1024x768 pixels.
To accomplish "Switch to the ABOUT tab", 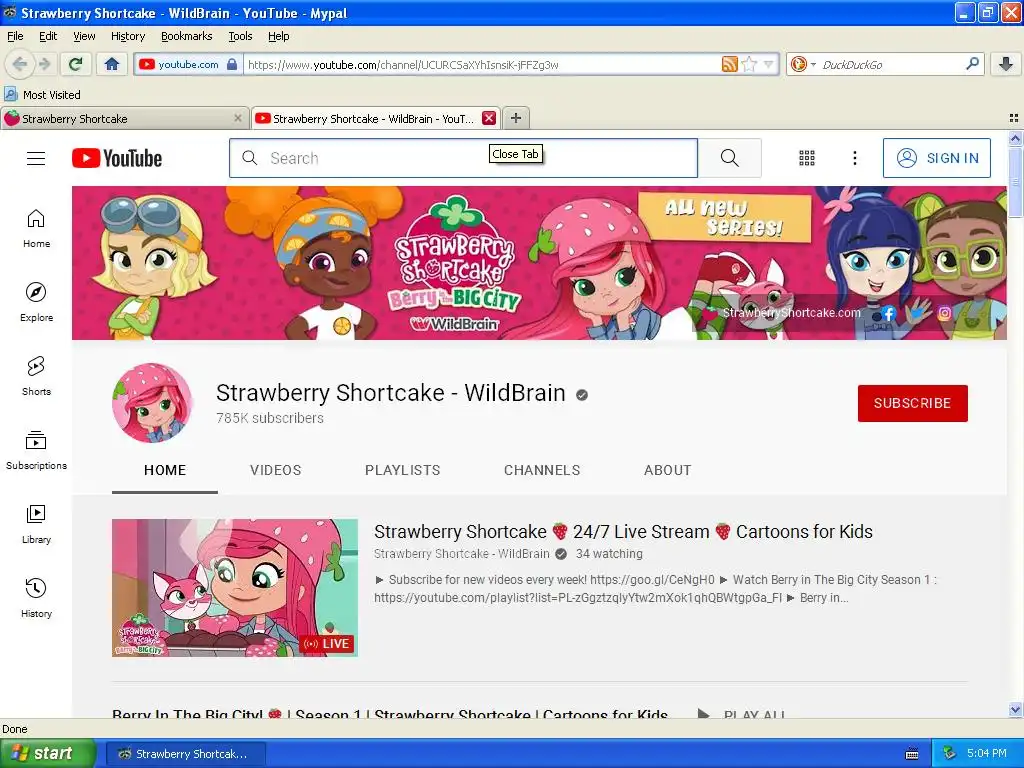I will pos(667,470).
